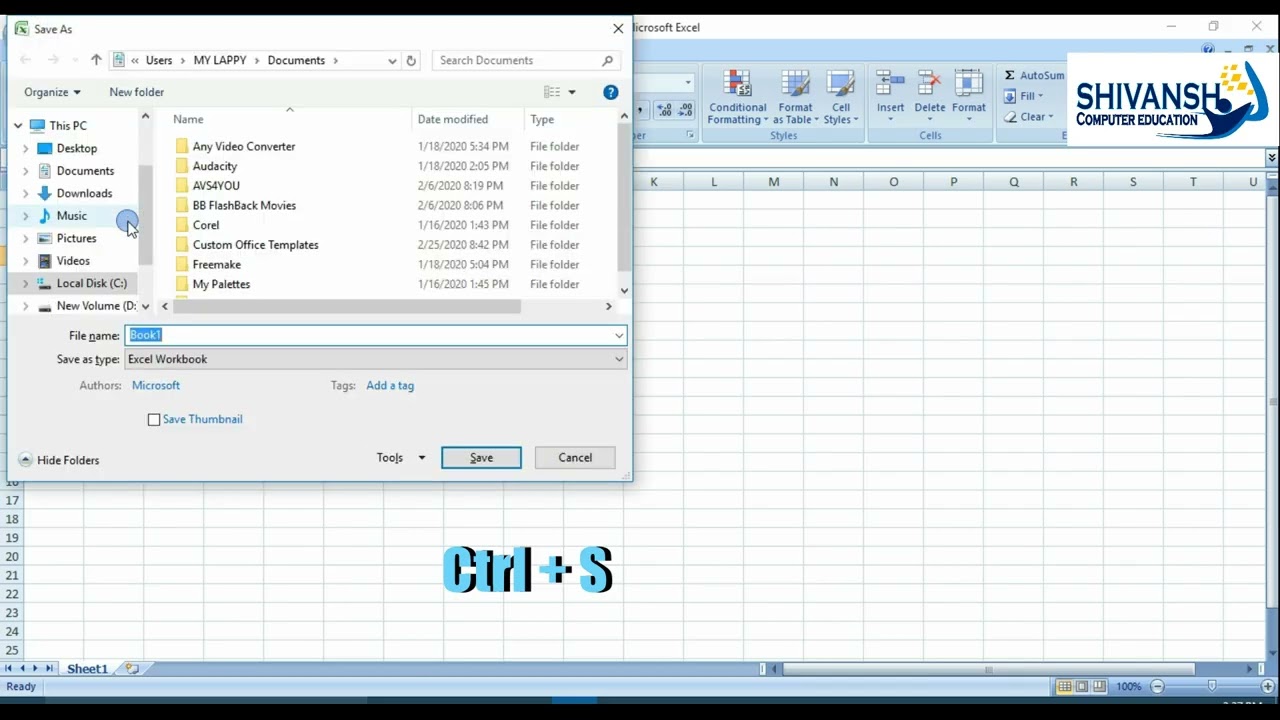Screen dimensions: 1280x720
Task: Open the Organize dropdown menu
Action: click(x=52, y=92)
